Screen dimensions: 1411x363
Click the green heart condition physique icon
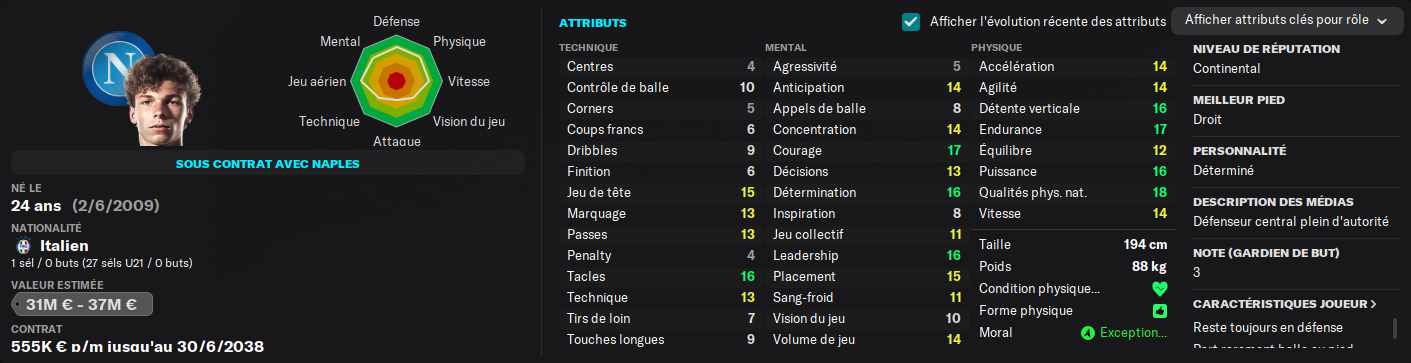click(x=1160, y=290)
